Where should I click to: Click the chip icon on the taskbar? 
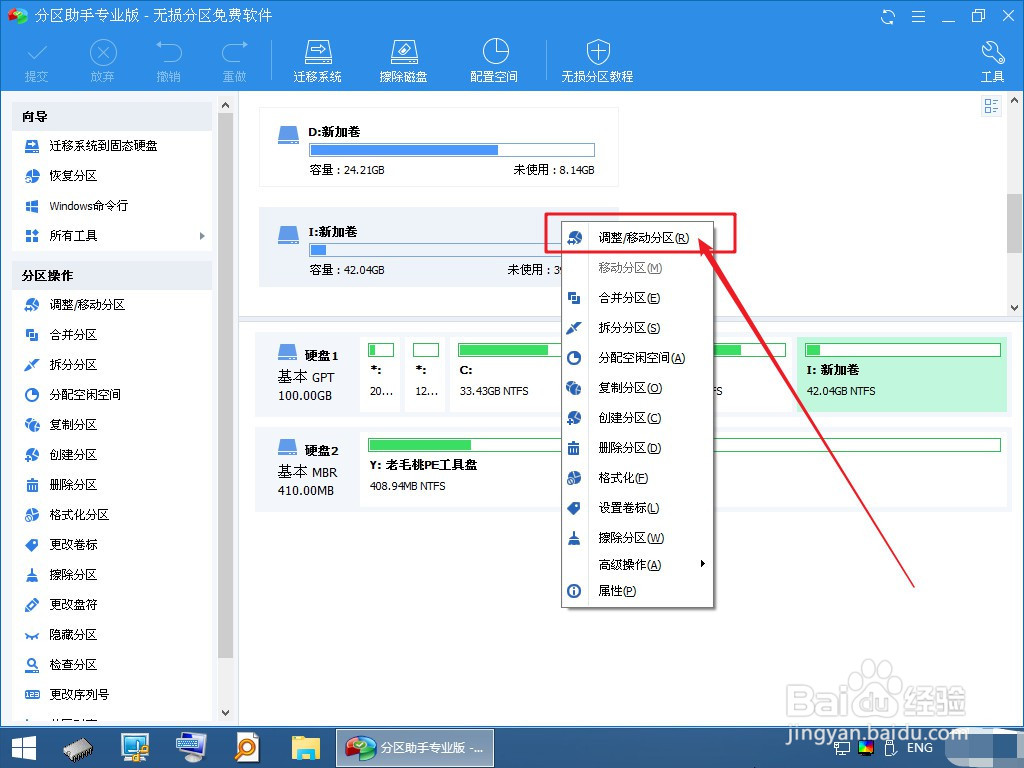78,748
